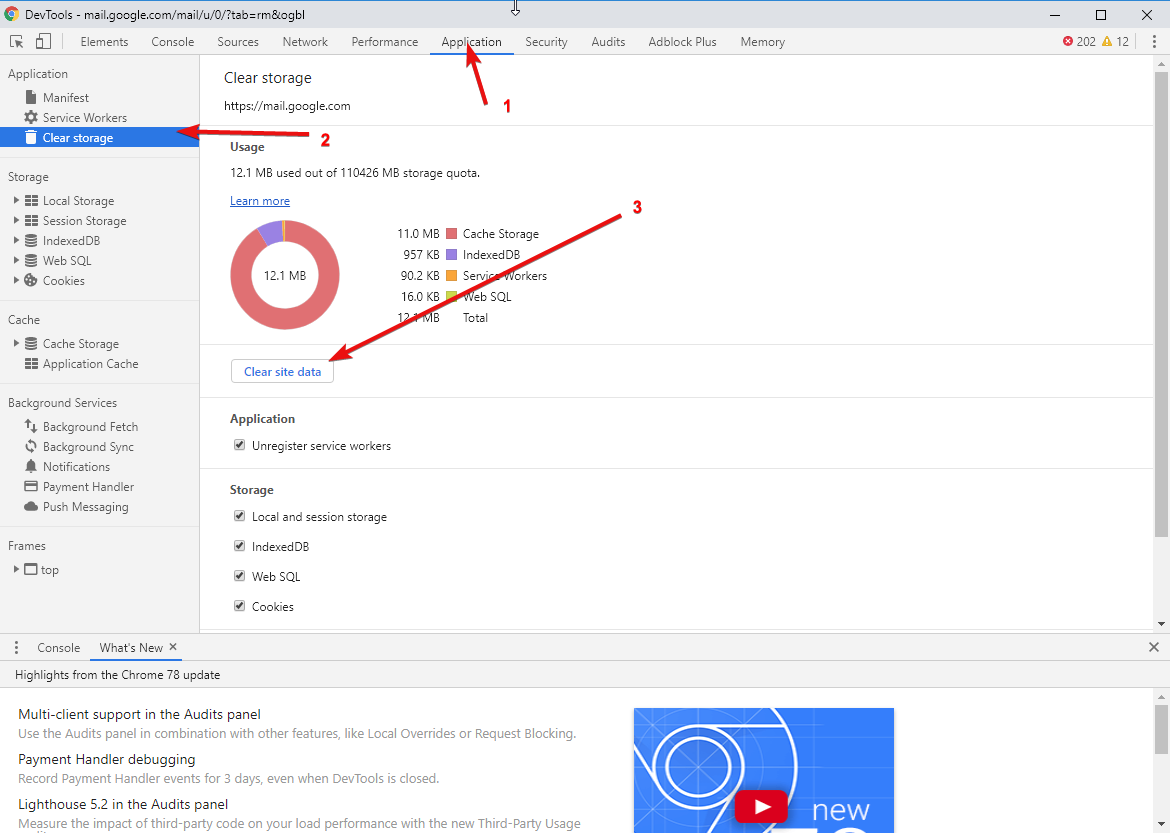
Task: Select the inspect element picker icon
Action: tap(16, 42)
